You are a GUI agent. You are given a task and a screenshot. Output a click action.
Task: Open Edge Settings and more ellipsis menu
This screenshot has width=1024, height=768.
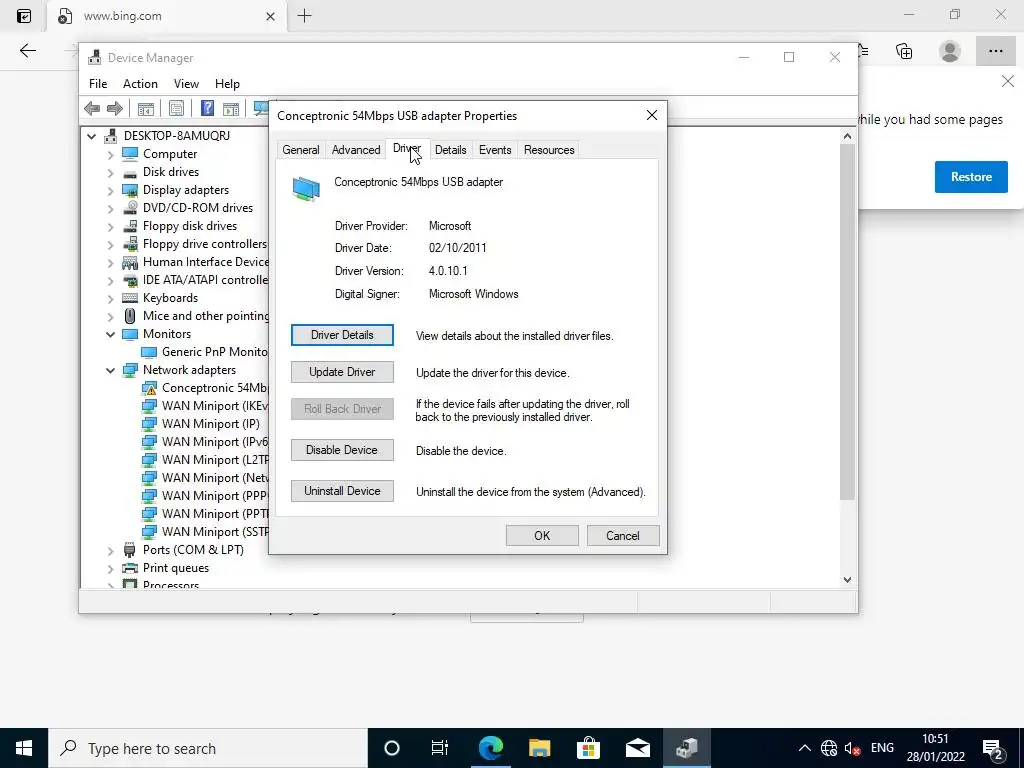pos(995,51)
